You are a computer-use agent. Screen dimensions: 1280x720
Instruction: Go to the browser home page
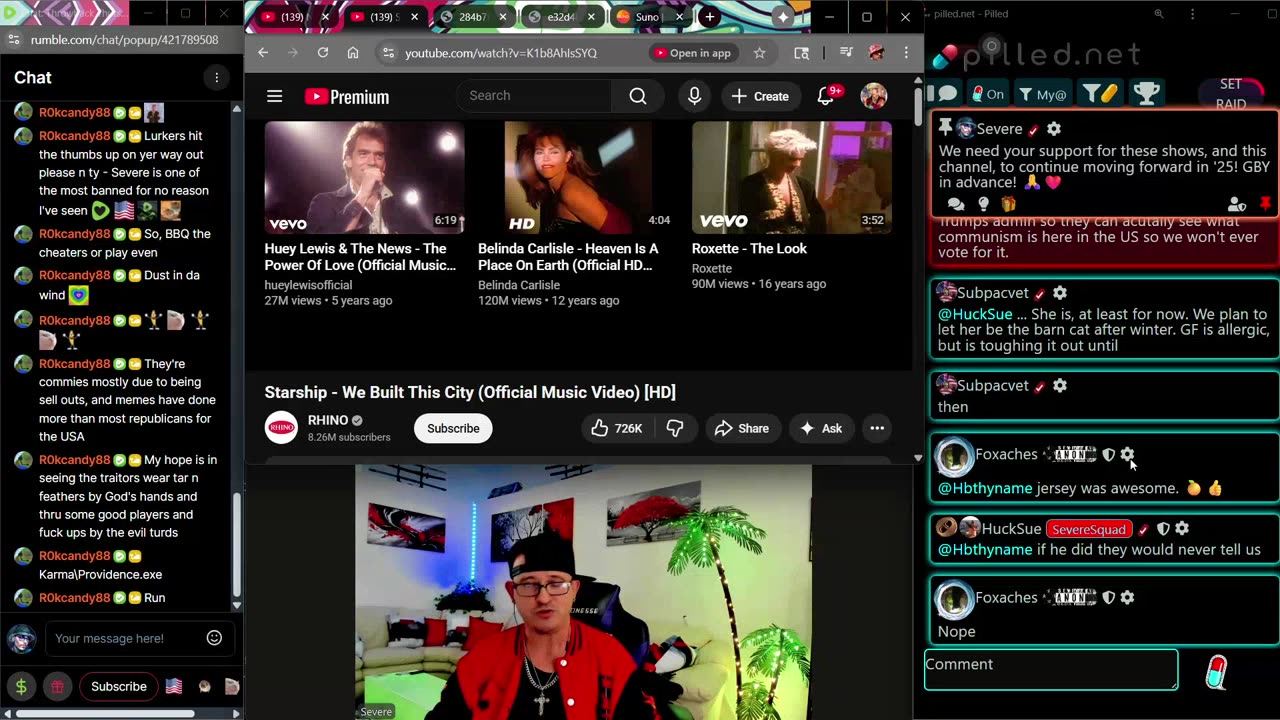tap(353, 53)
